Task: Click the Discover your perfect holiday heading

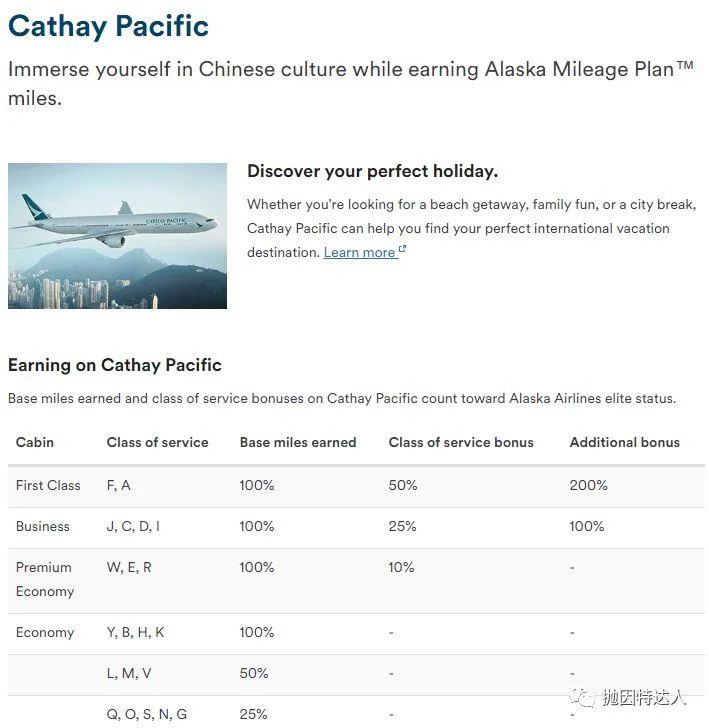Action: point(372,171)
